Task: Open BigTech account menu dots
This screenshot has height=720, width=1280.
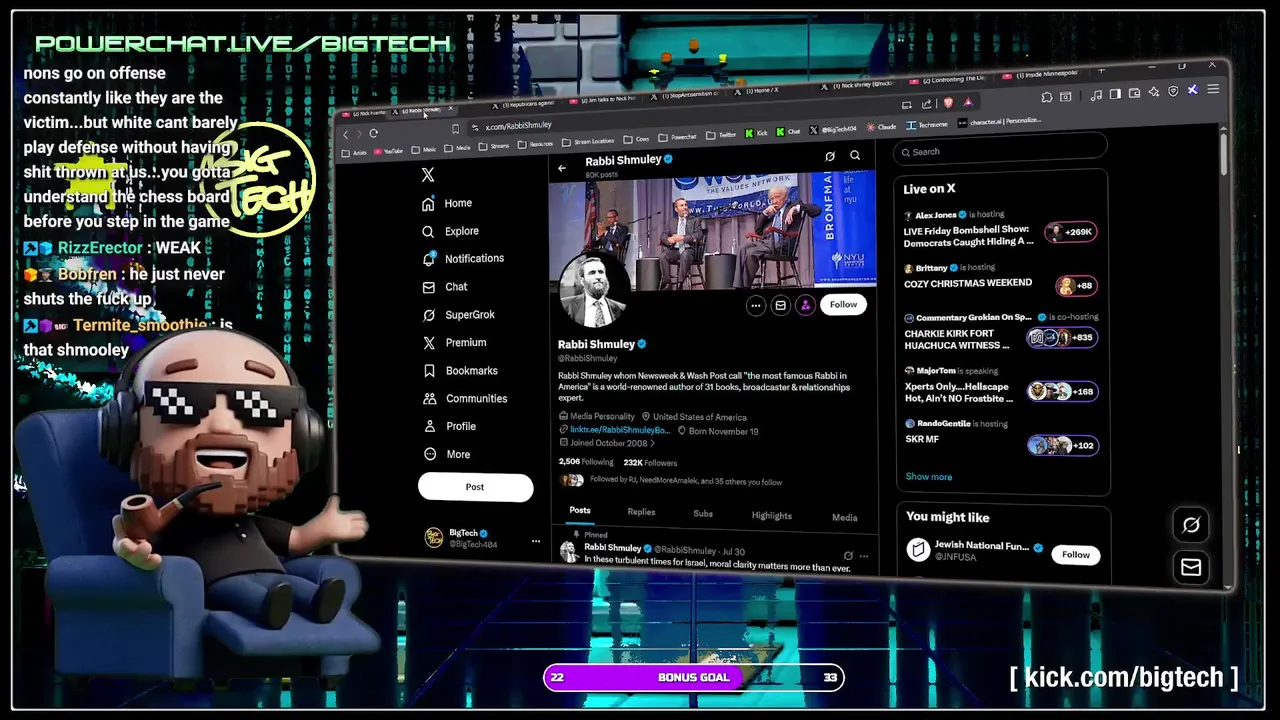Action: point(536,541)
